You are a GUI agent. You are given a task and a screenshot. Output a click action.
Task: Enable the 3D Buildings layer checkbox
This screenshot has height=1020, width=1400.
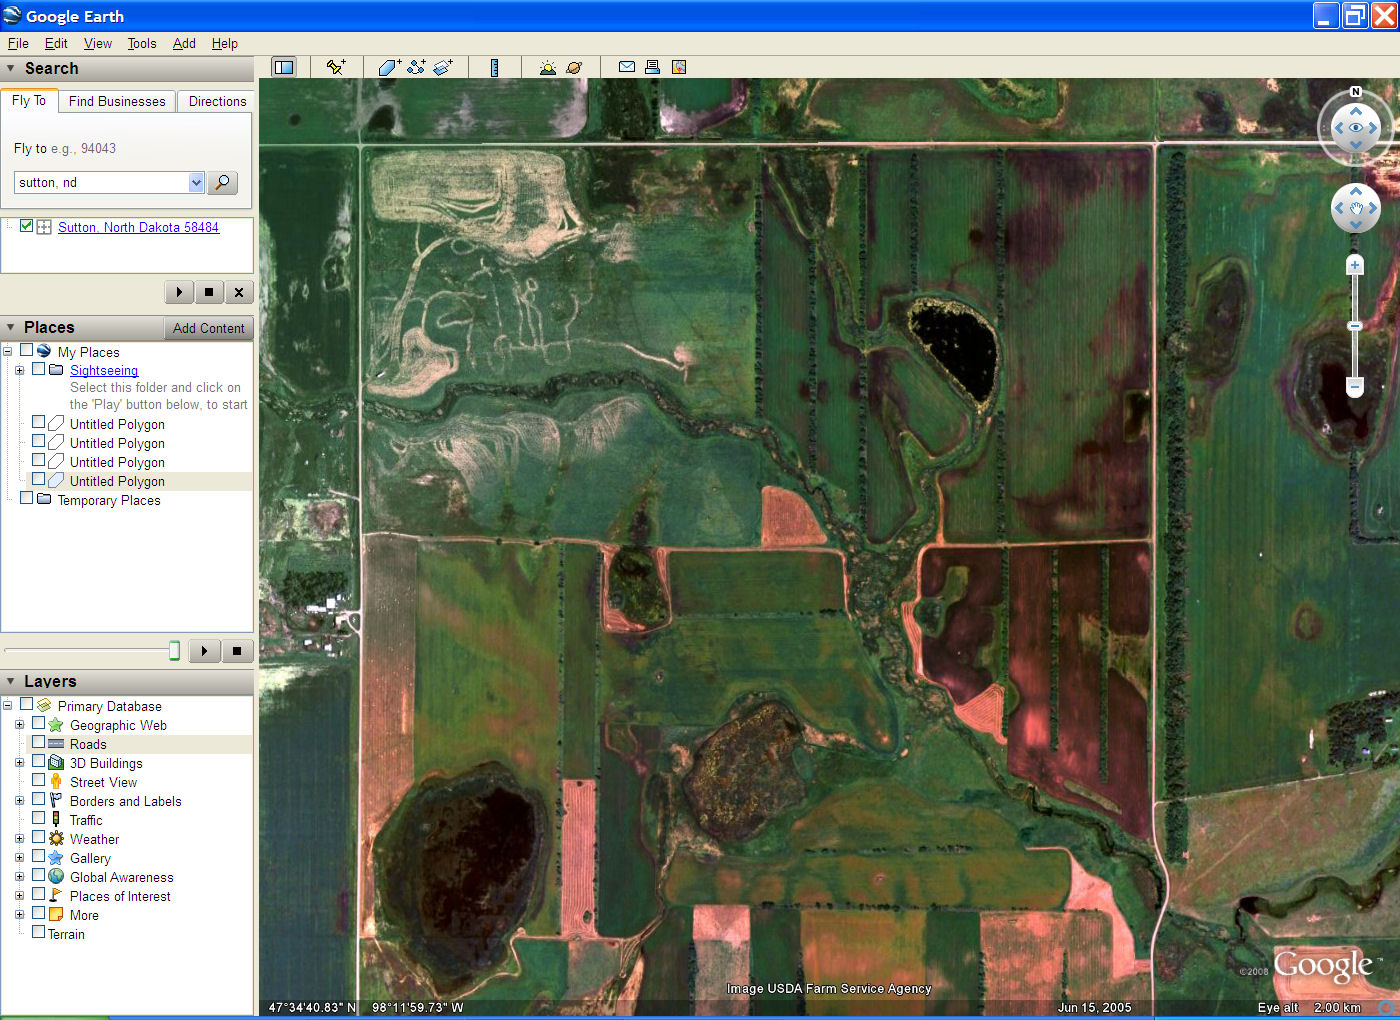(39, 761)
